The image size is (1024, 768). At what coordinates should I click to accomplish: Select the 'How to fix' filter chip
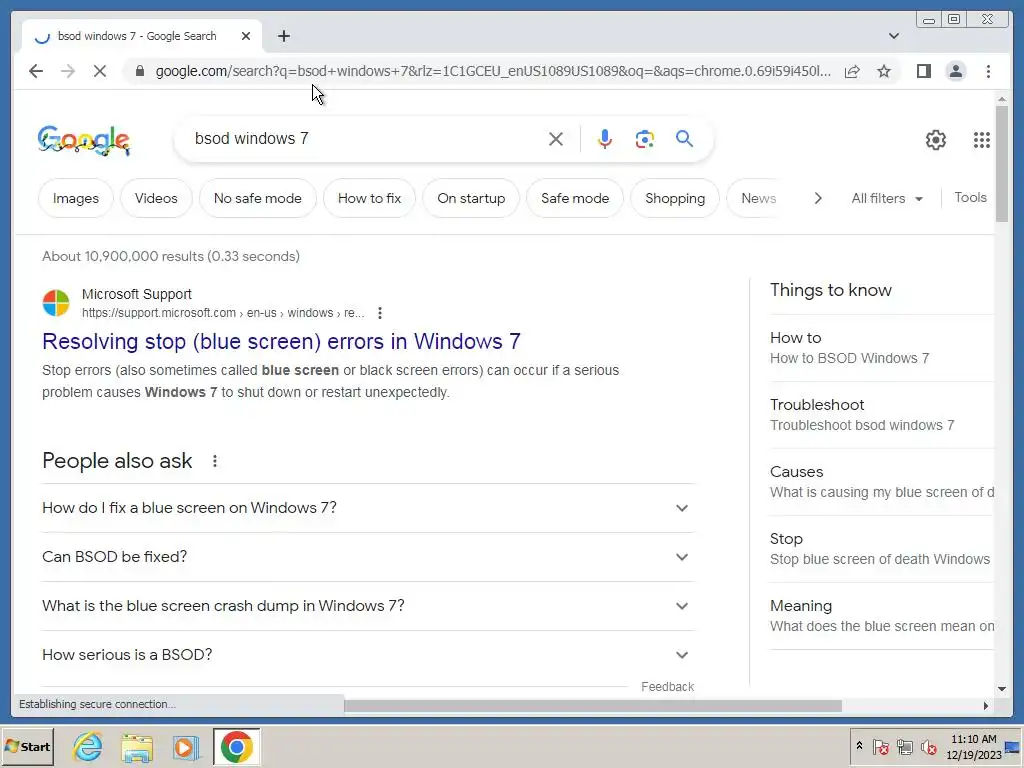(x=369, y=198)
